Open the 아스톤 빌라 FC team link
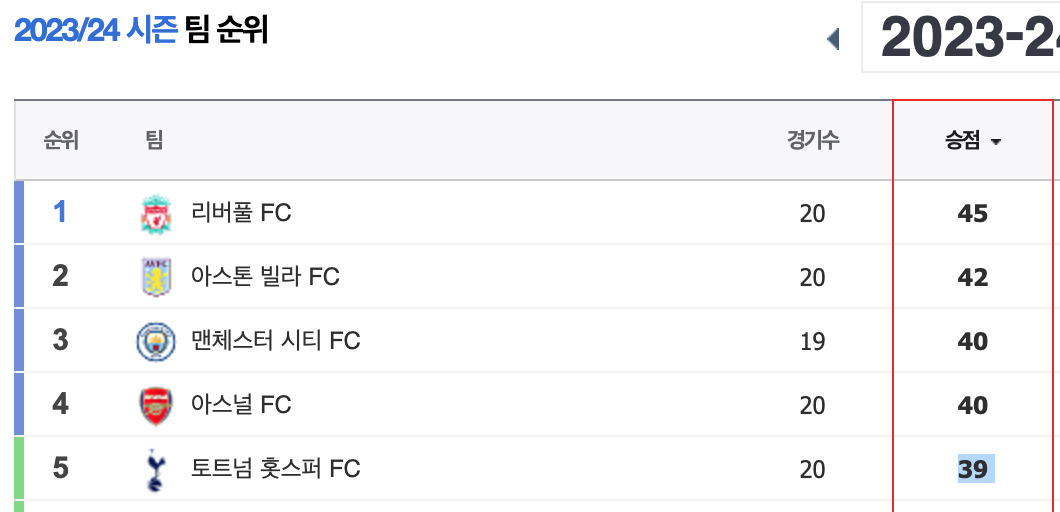Screen dimensions: 1060x512 [x=265, y=277]
